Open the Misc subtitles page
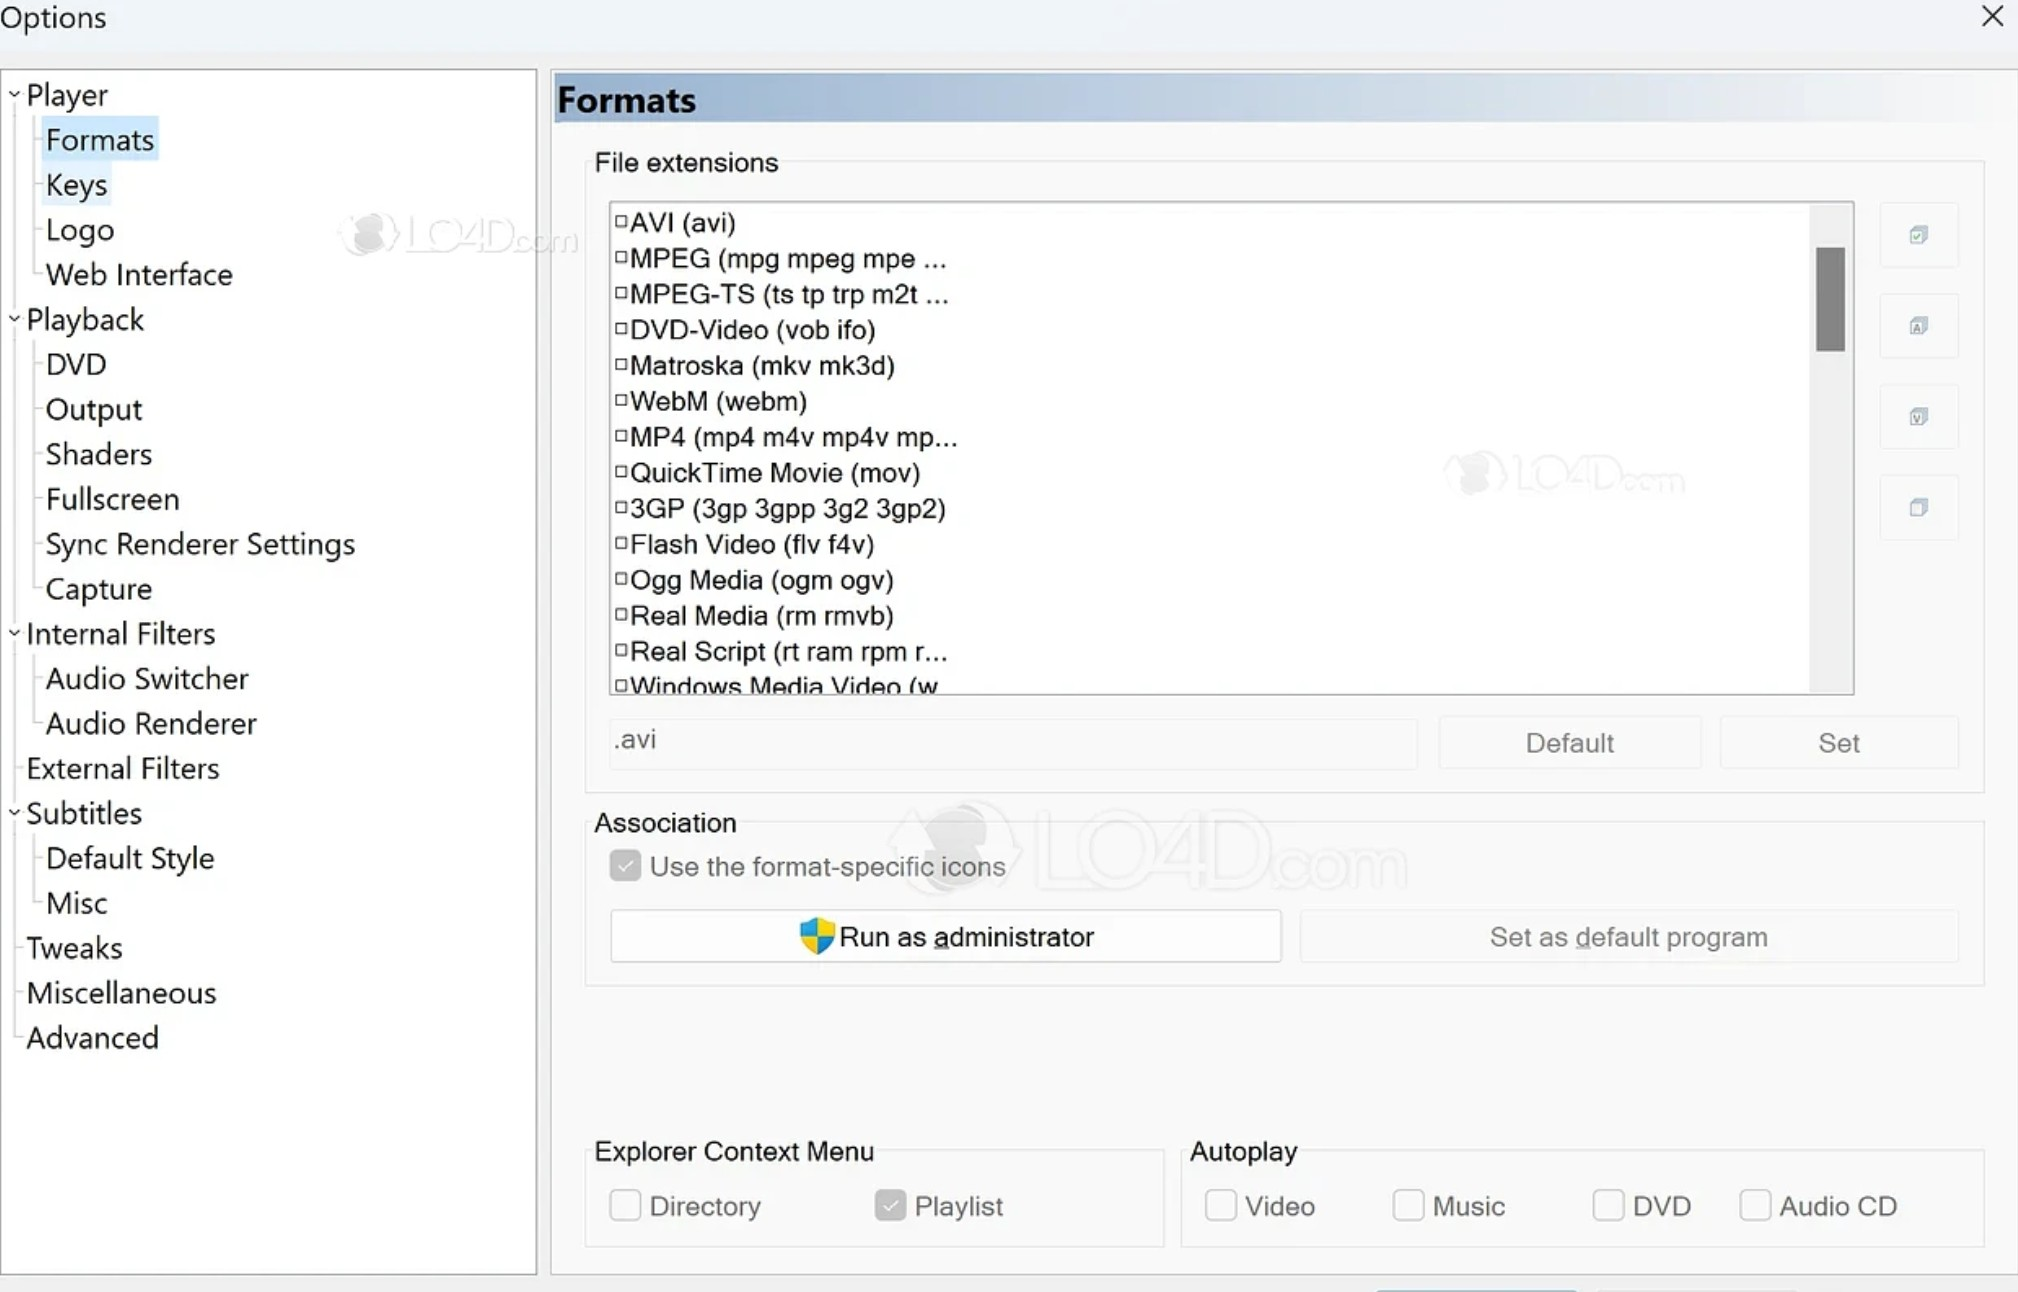Viewport: 2018px width, 1292px height. 77,903
